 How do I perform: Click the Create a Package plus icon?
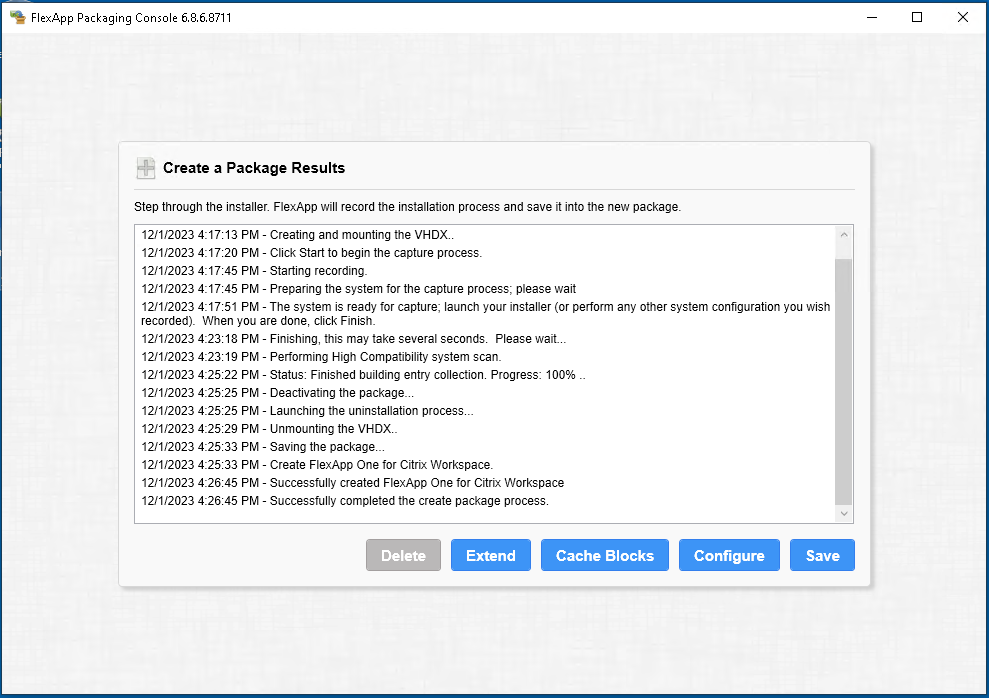(146, 168)
